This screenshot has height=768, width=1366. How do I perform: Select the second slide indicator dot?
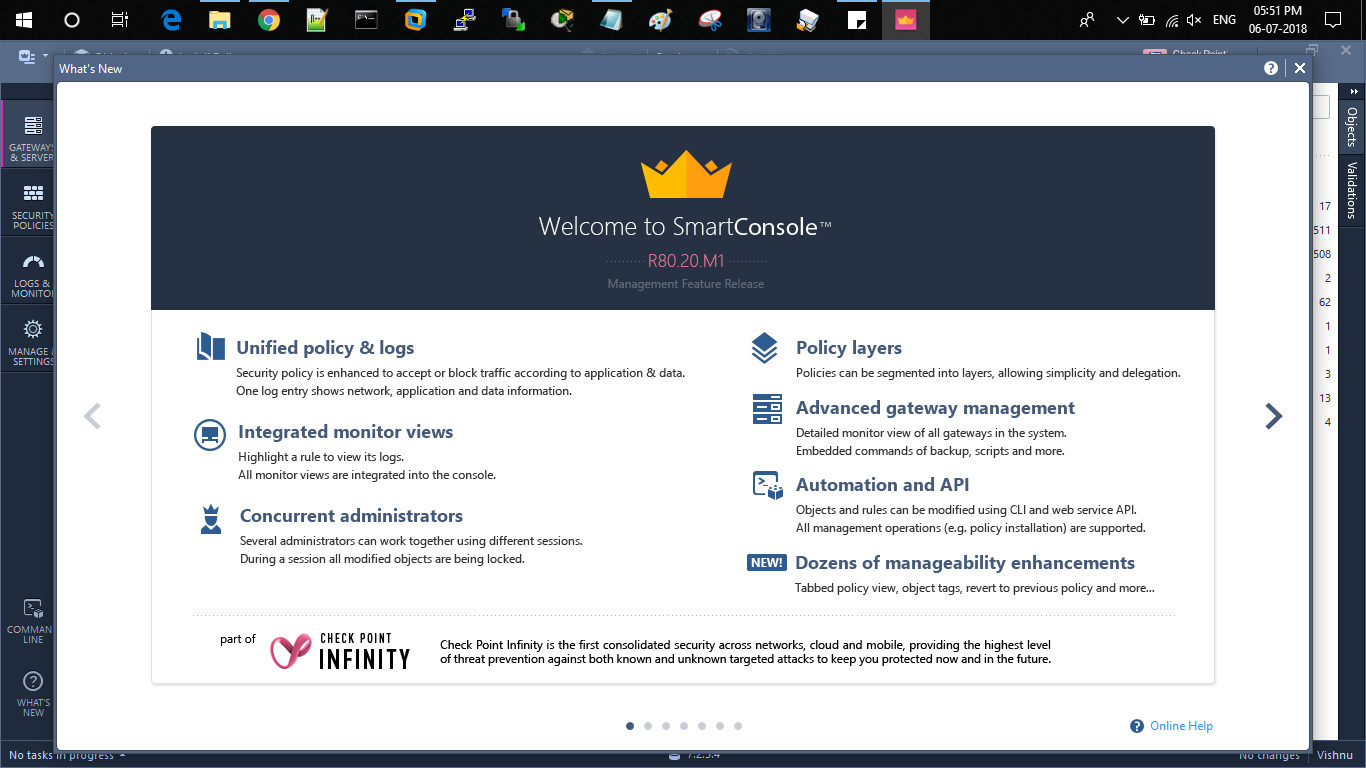648,726
